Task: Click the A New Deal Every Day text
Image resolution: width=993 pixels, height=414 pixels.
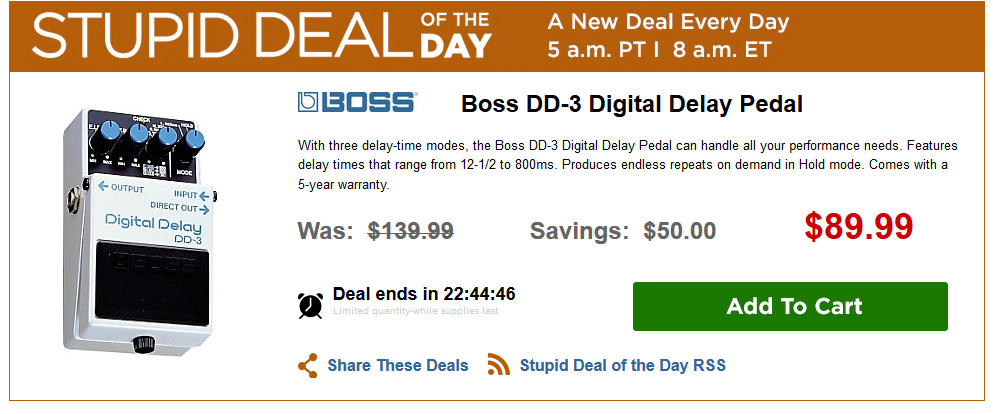Action: coord(668,22)
